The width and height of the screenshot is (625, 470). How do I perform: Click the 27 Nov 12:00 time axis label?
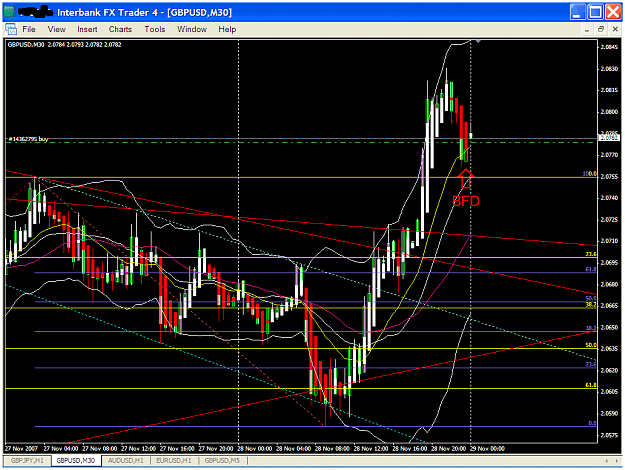click(x=138, y=448)
